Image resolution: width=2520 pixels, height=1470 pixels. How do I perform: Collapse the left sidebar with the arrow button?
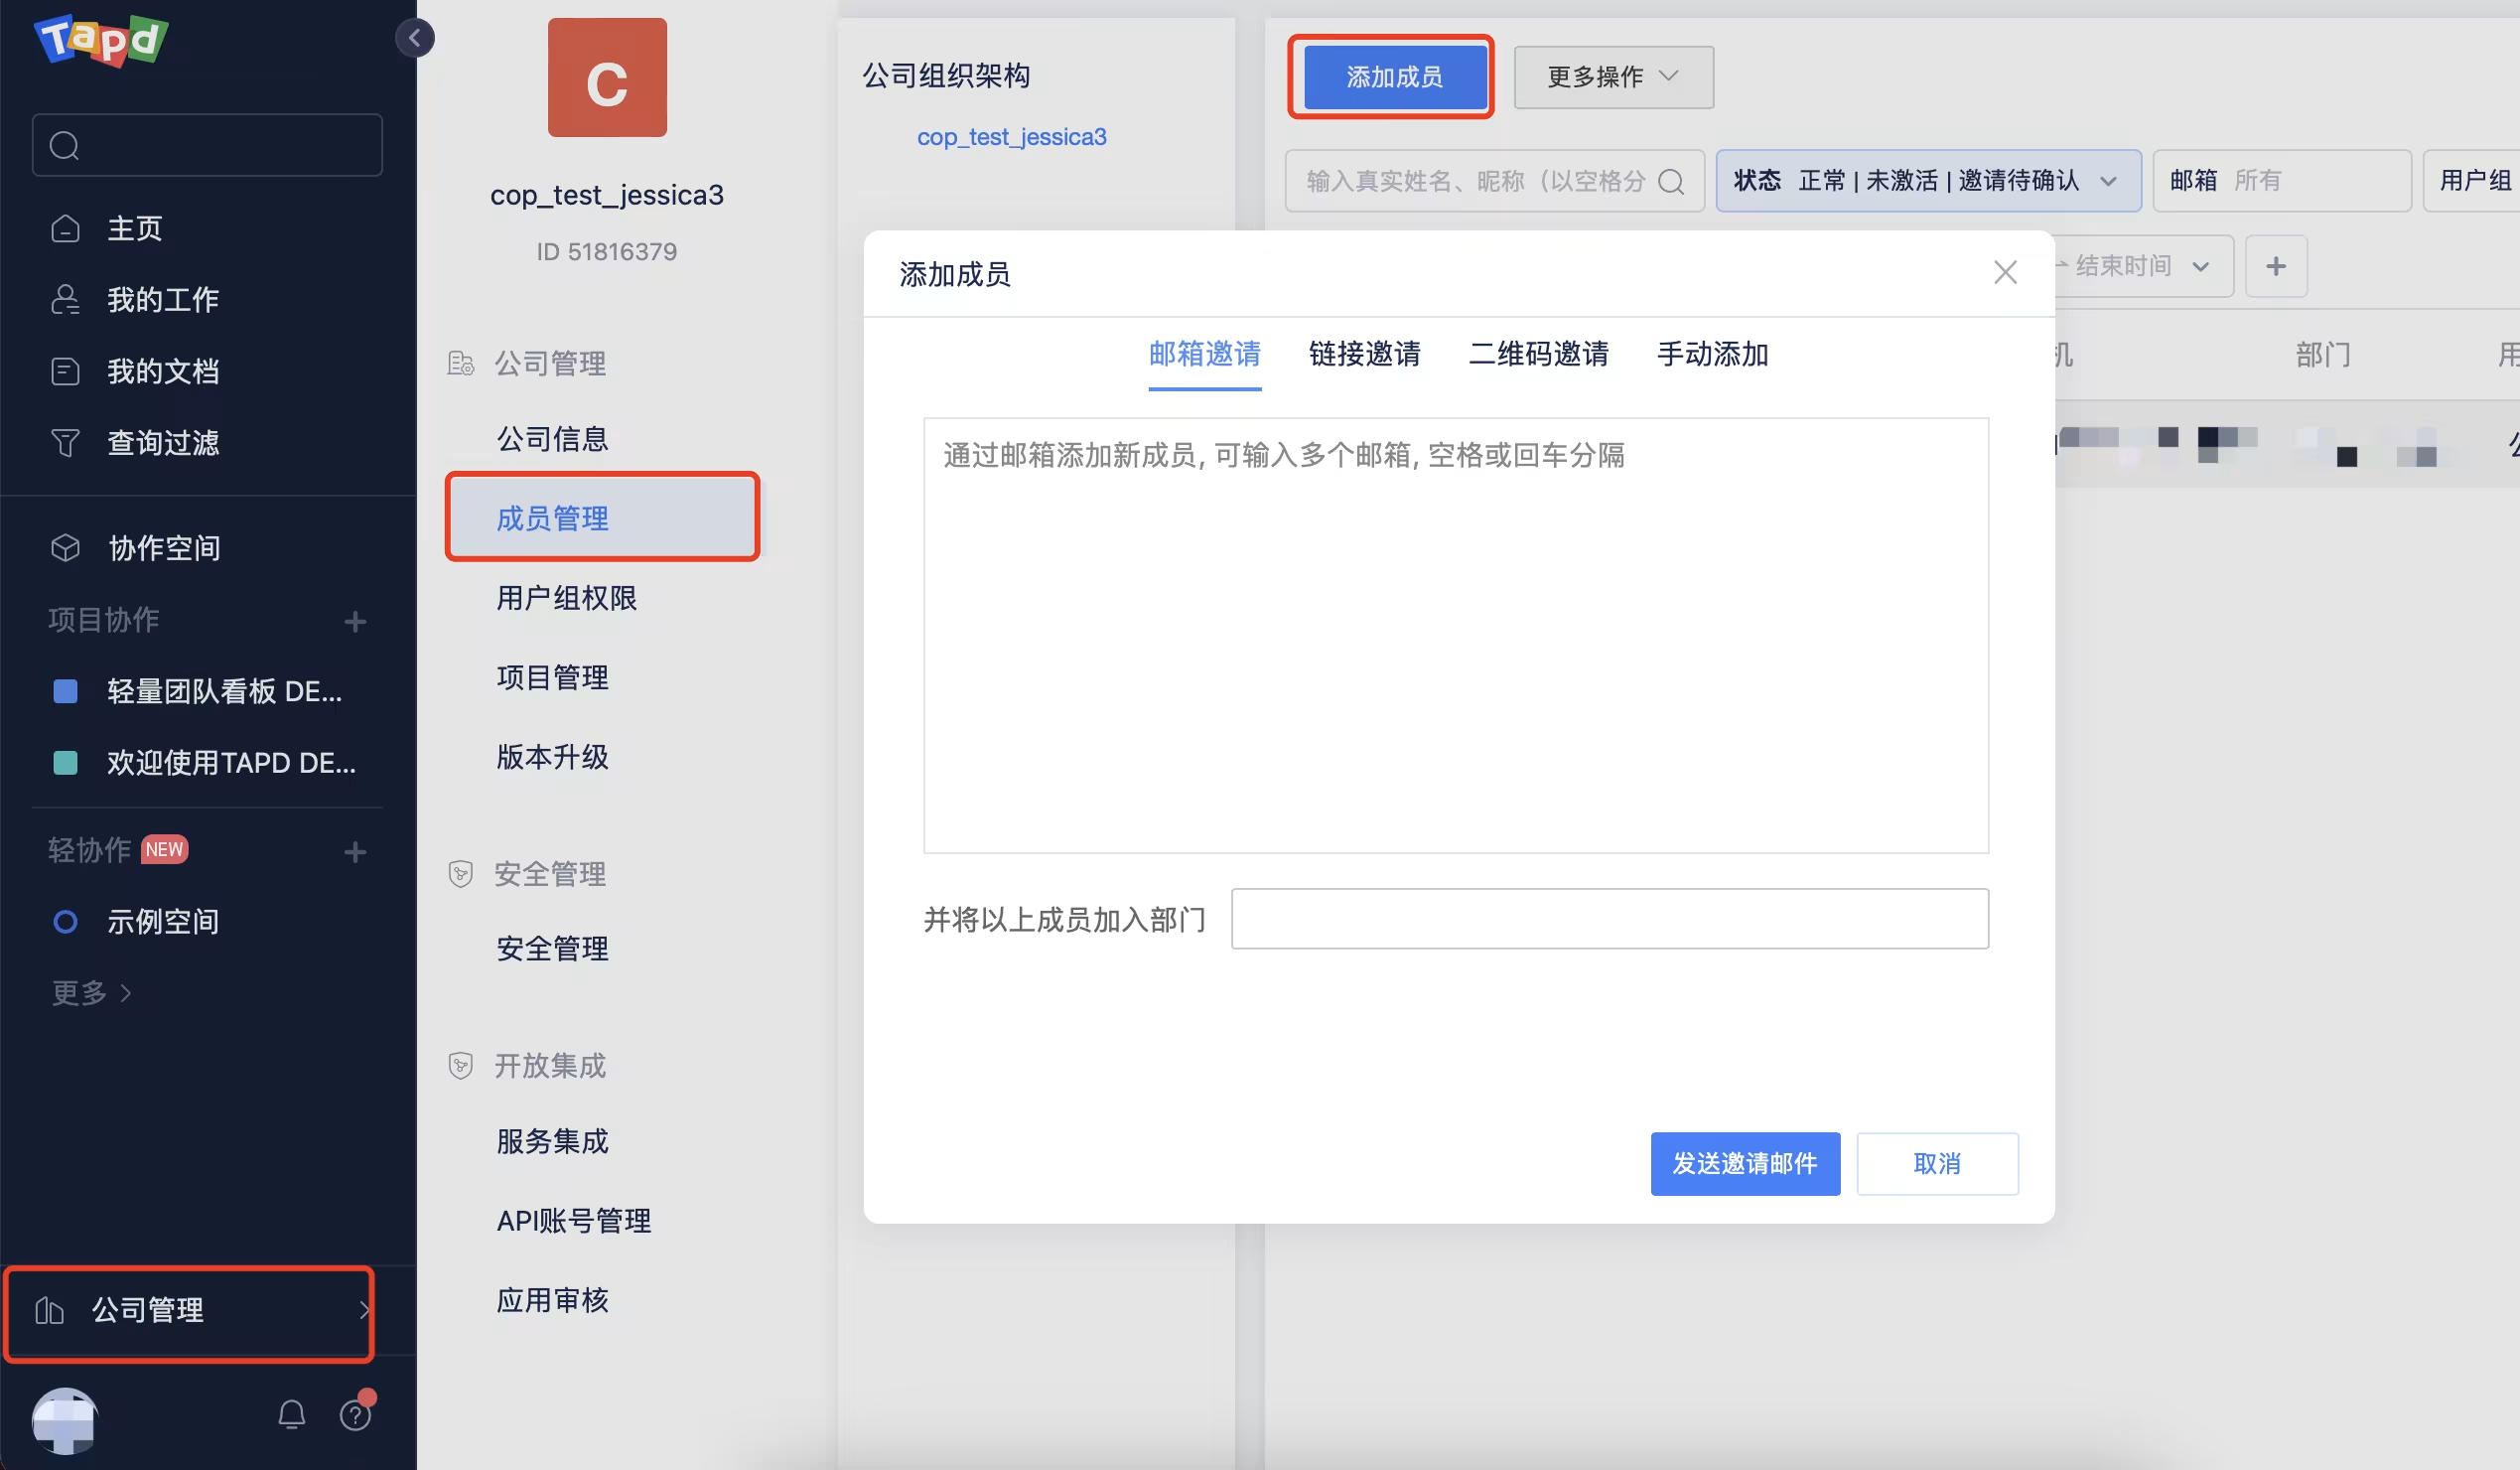tap(414, 38)
